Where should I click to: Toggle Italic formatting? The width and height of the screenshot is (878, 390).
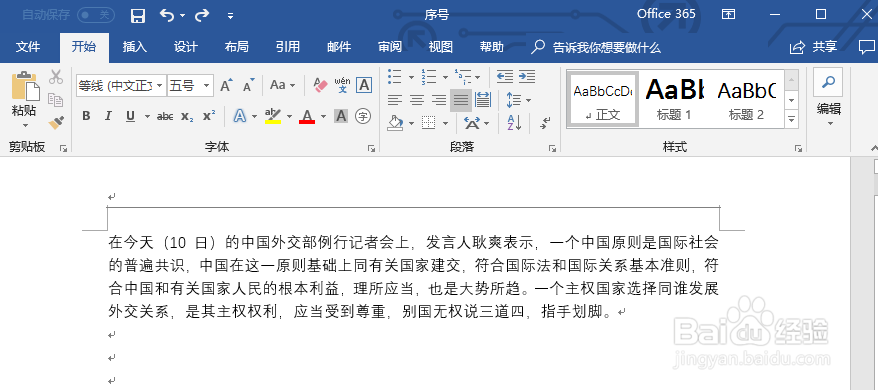(109, 116)
